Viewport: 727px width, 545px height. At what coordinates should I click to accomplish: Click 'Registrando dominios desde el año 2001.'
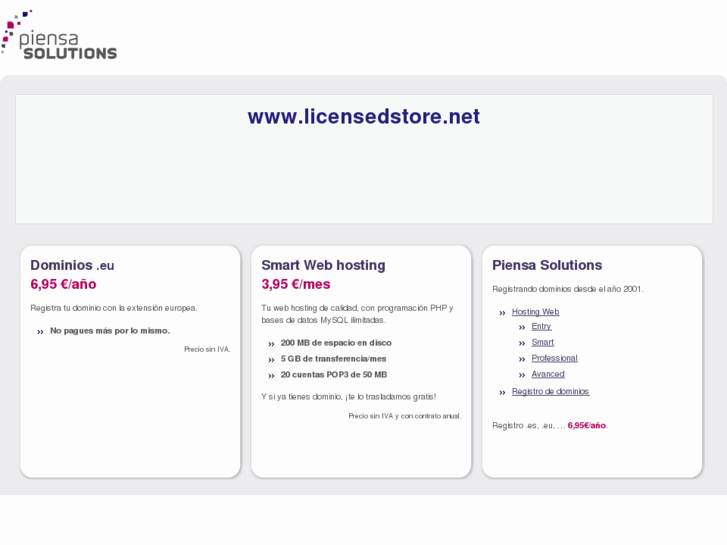pos(568,289)
